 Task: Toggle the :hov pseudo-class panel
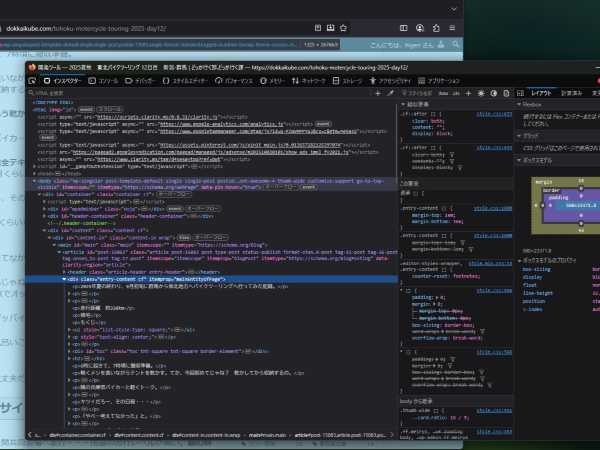pos(443,92)
